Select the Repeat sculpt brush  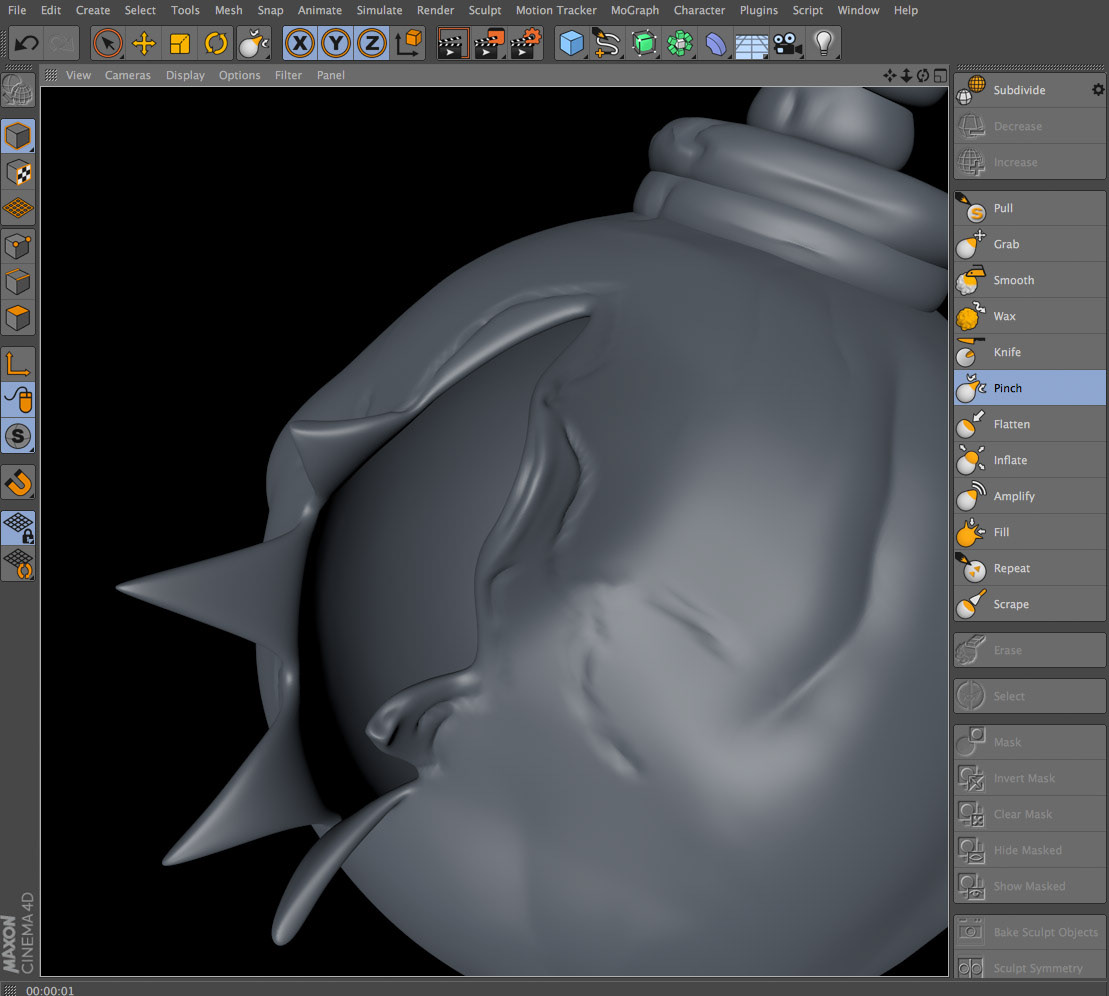coord(1029,568)
